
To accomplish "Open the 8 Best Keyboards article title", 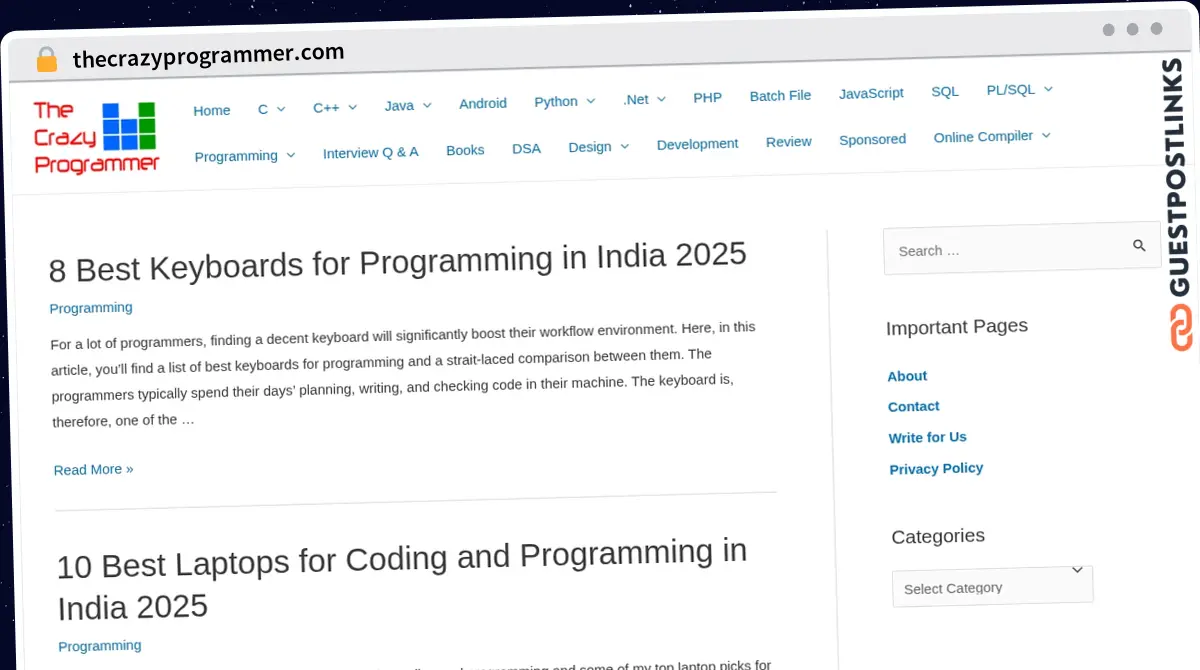I will [397, 258].
